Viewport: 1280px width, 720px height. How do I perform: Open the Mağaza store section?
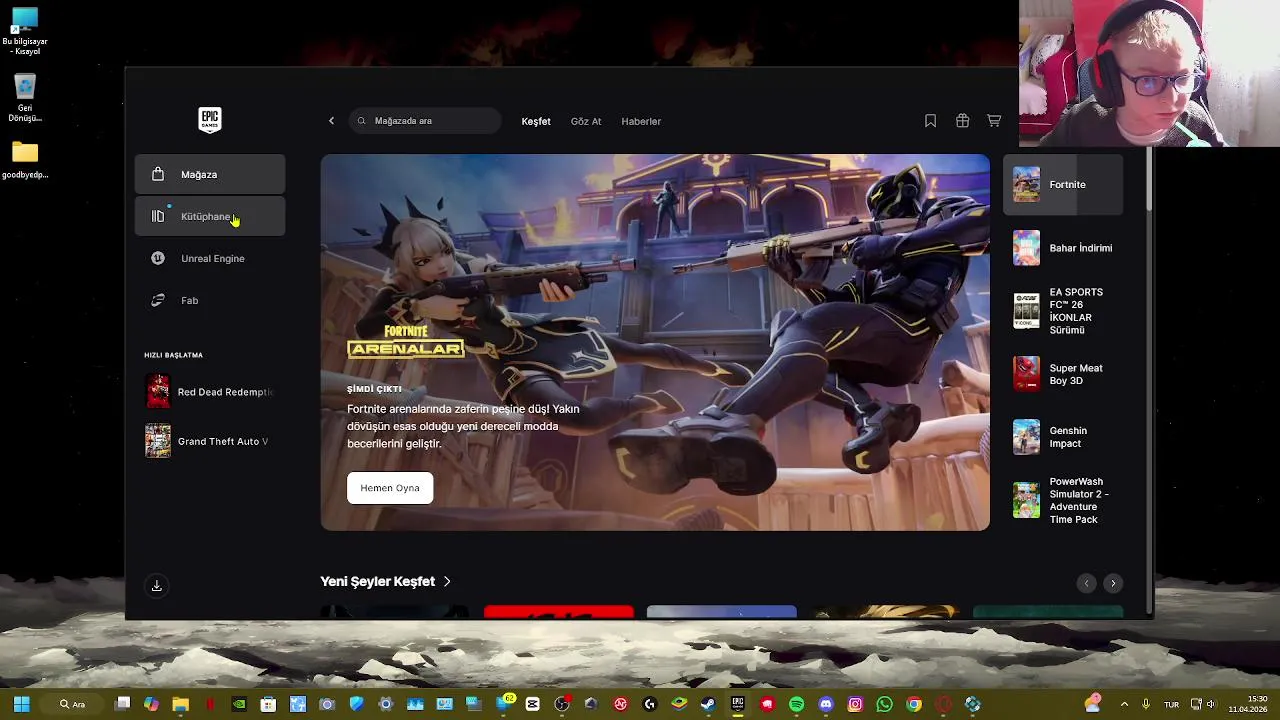tap(210, 174)
